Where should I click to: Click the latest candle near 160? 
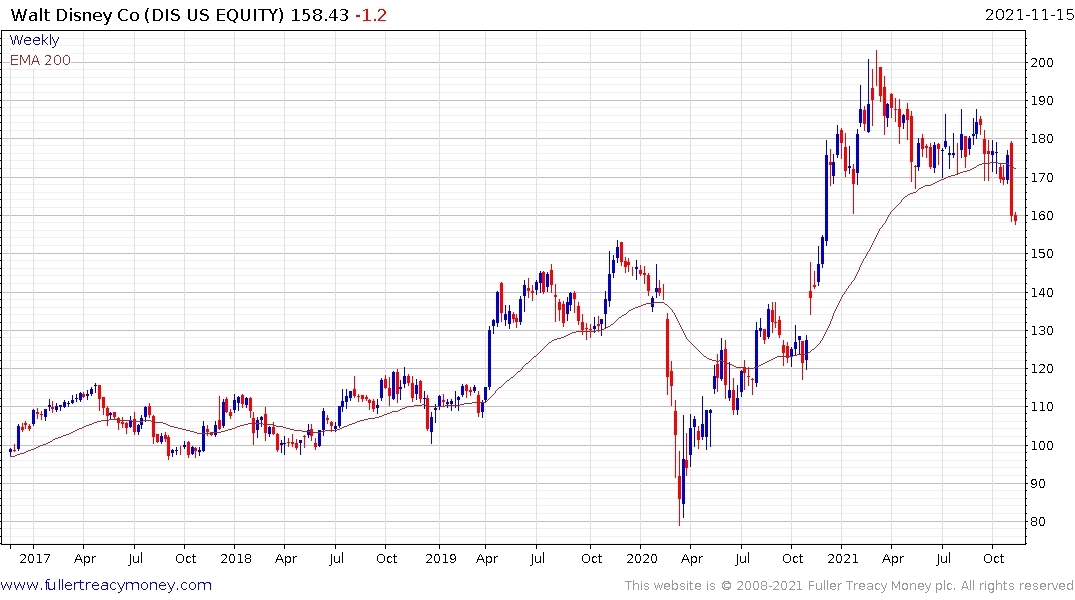click(x=1015, y=218)
